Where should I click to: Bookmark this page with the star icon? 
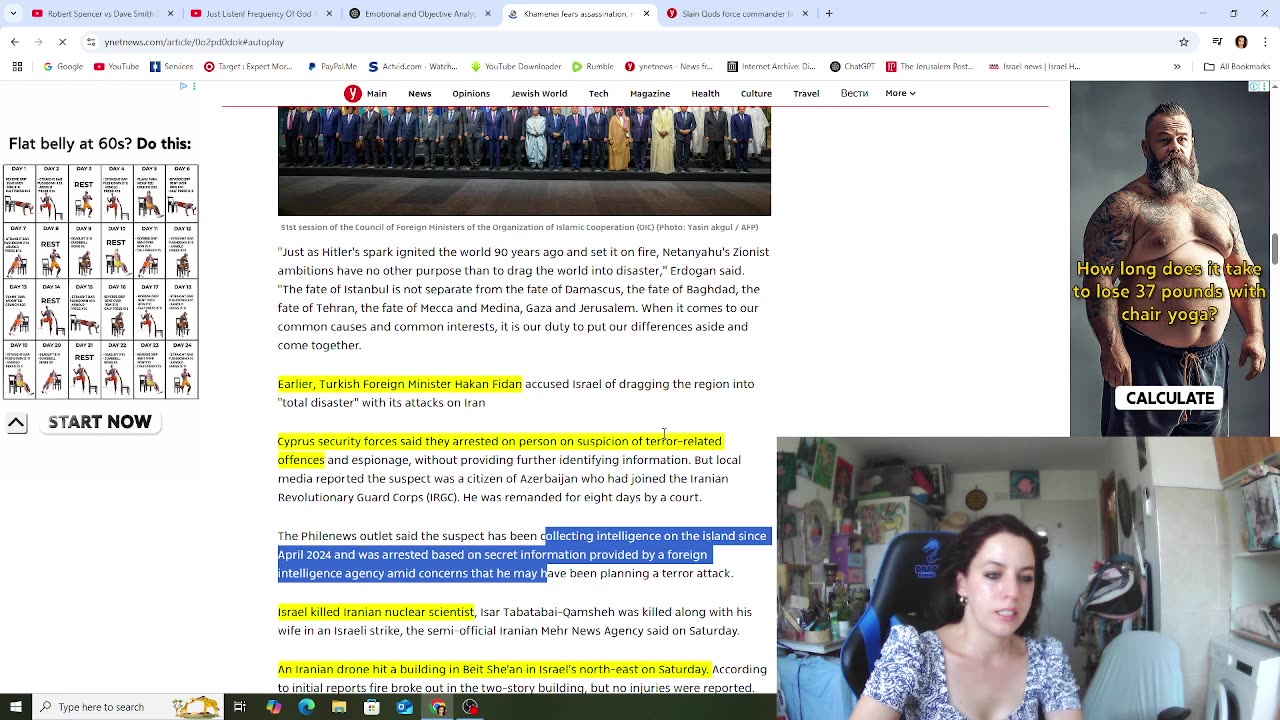point(1184,42)
